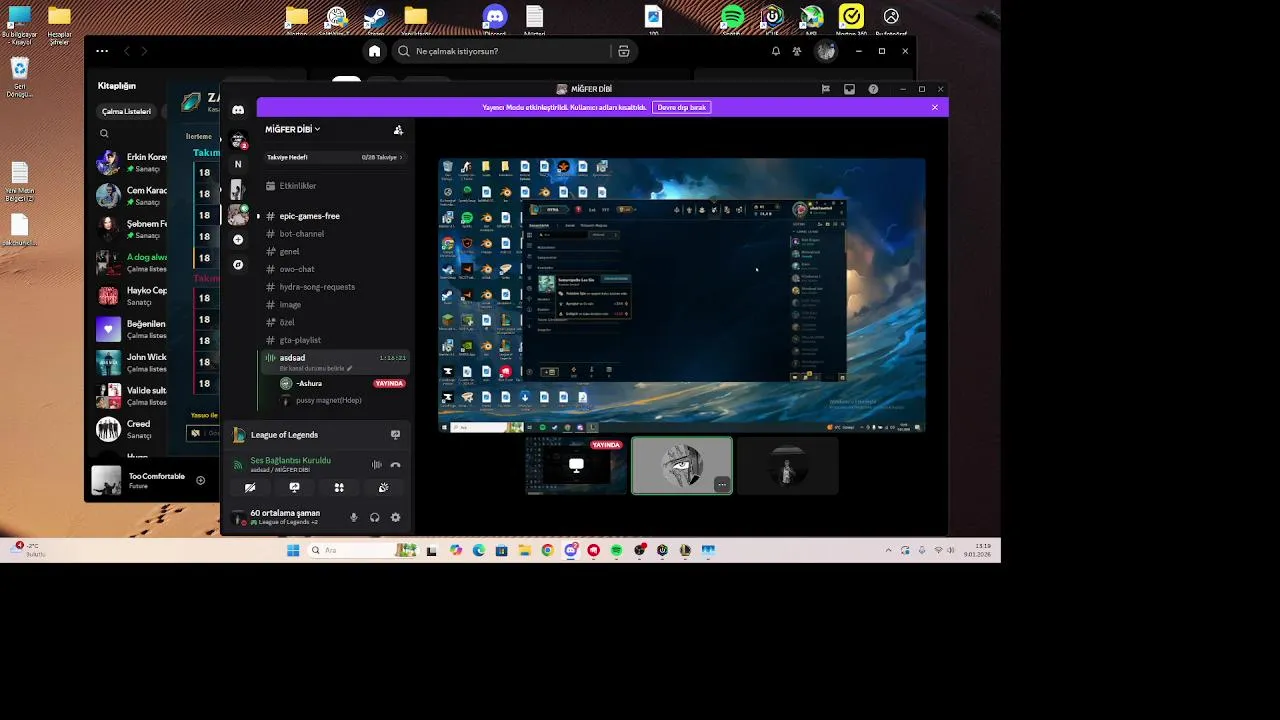This screenshot has width=1280, height=720.
Task: Disconnect from voice channel icon
Action: point(395,465)
